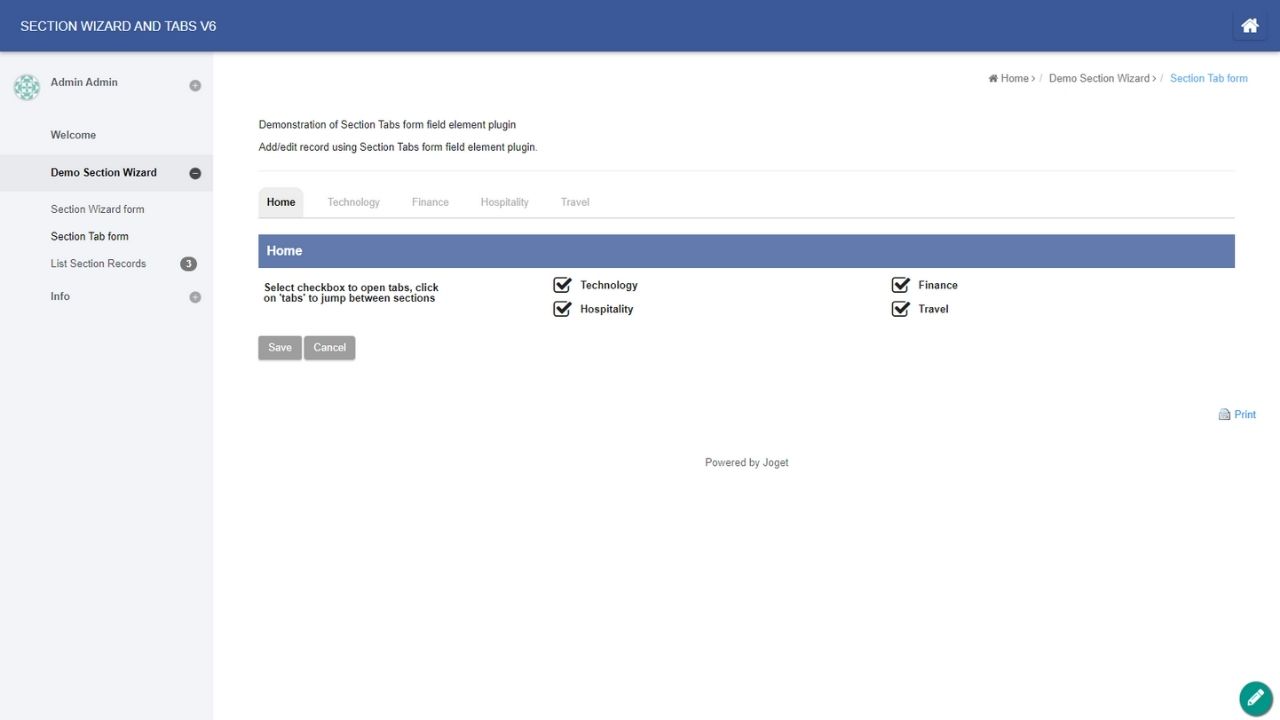Open Section Wizard form in sidebar

[98, 209]
